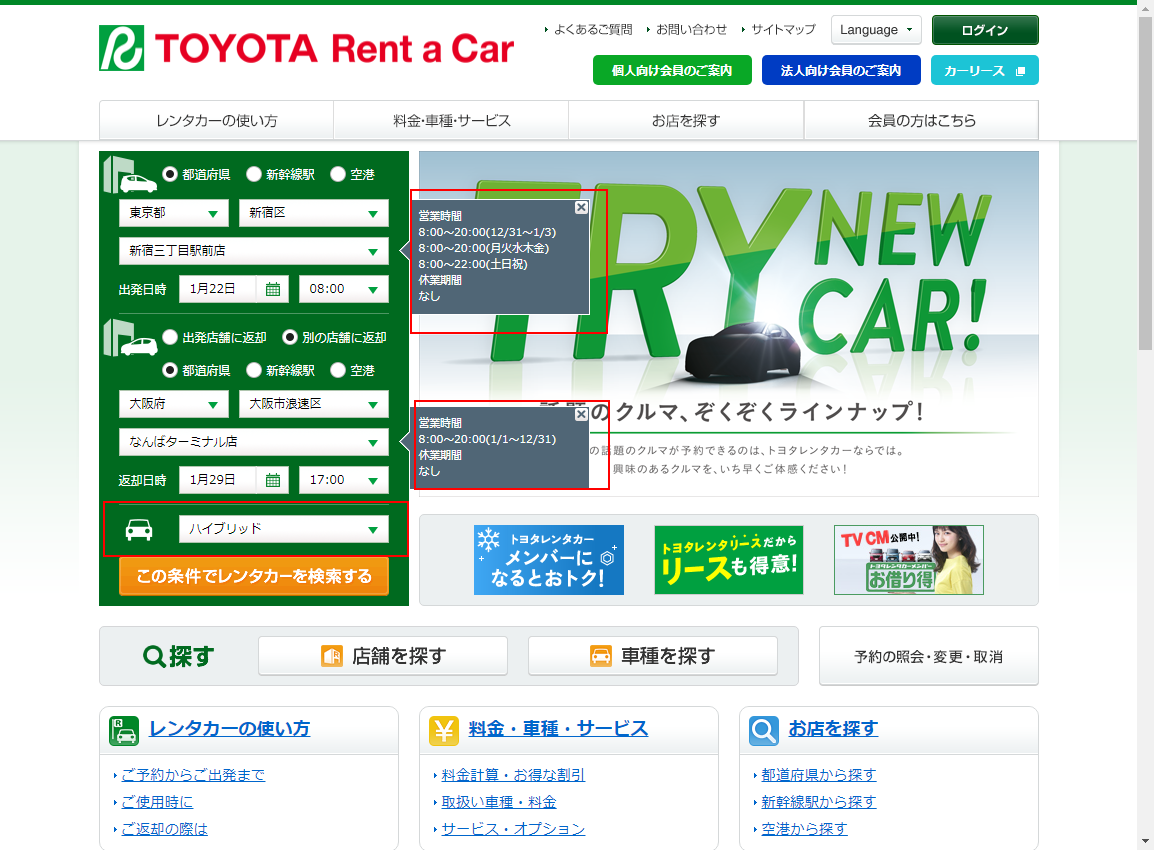The height and width of the screenshot is (850, 1154).
Task: Click the TV CM お借り得 banner
Action: point(909,560)
